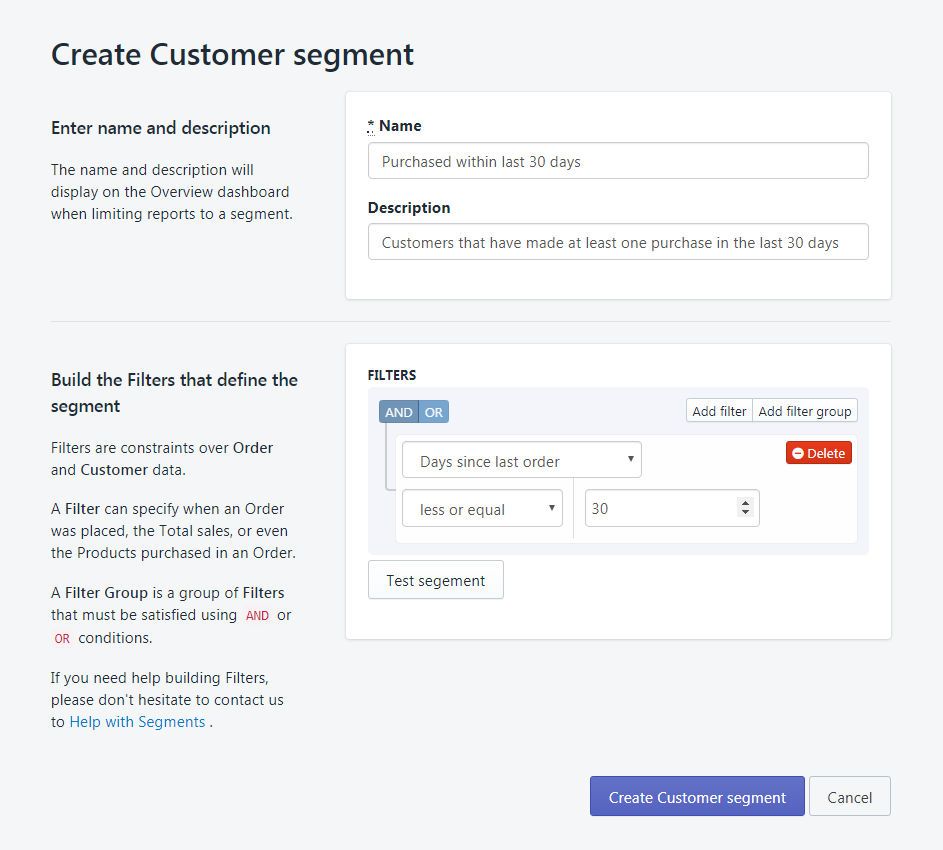Increase the days value with up arrow

click(x=745, y=503)
